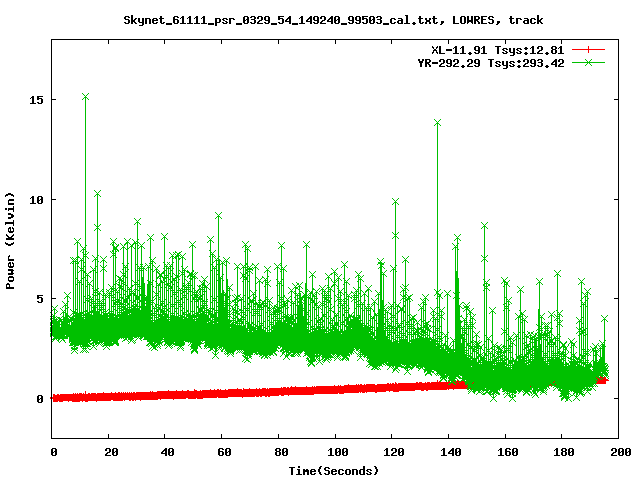The width and height of the screenshot is (640, 480).
Task: Select the XL-11.91 Tsys legend label
Action: pyautogui.click(x=498, y=49)
